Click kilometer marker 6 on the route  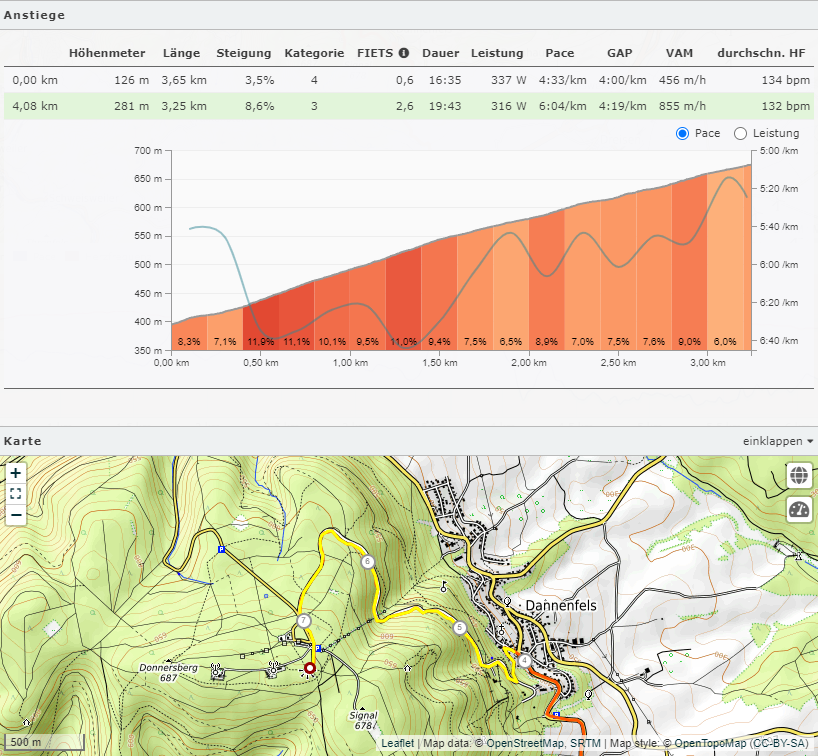click(x=368, y=562)
